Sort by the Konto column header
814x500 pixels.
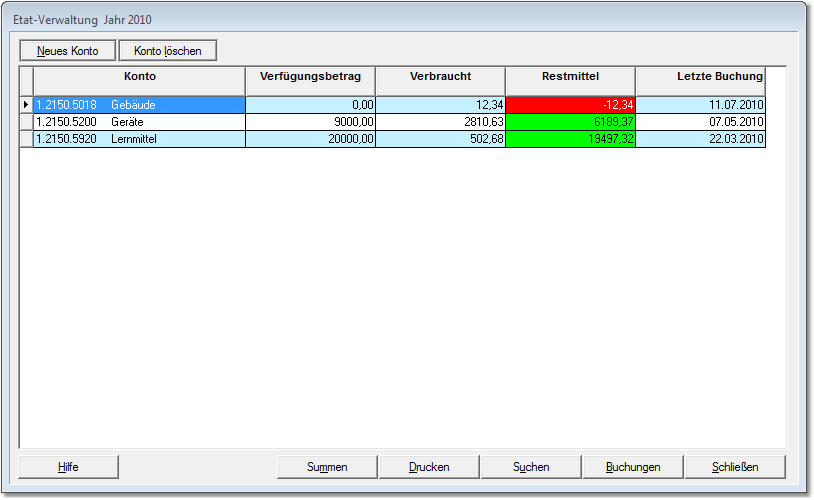139,77
